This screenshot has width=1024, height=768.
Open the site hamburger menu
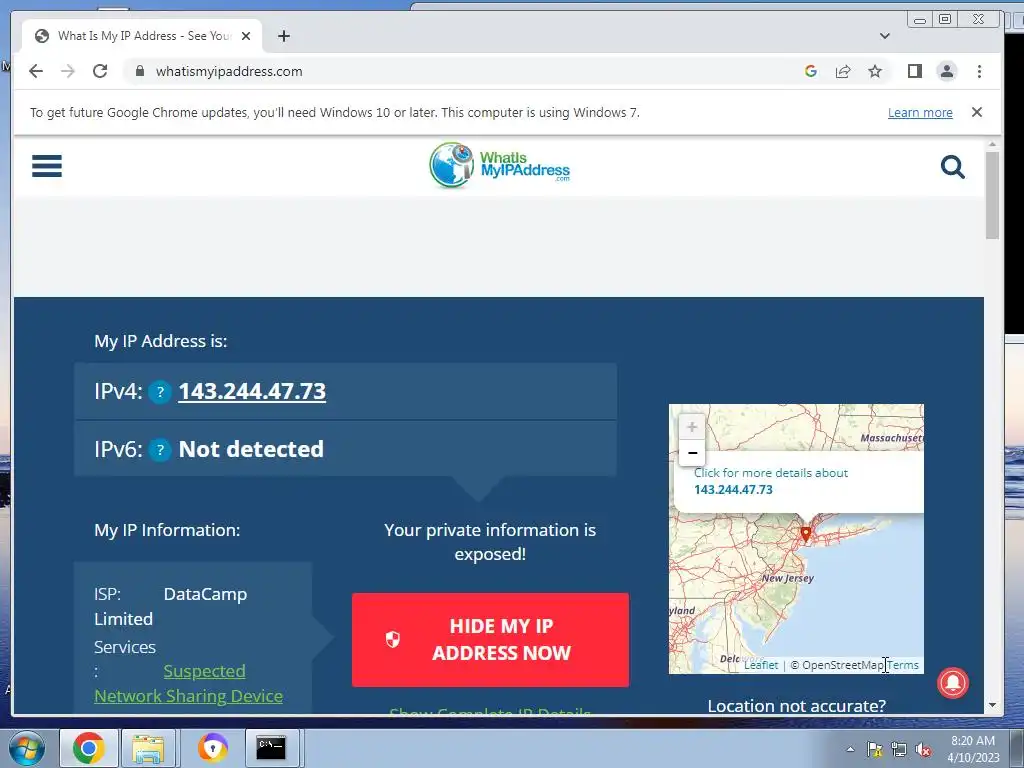click(47, 166)
